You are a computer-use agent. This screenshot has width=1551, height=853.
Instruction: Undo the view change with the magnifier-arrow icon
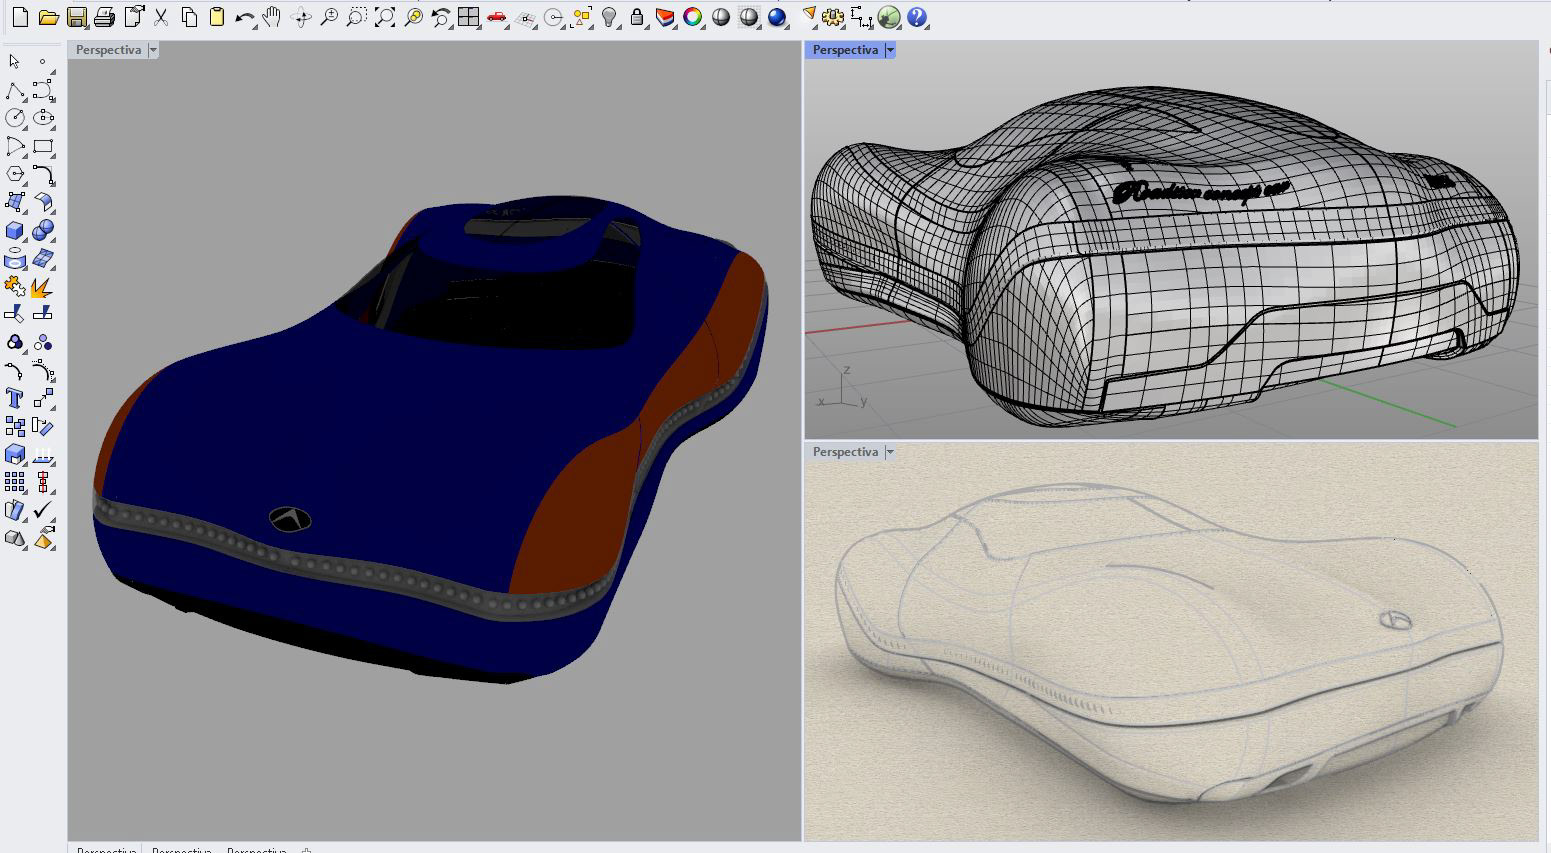click(x=441, y=17)
